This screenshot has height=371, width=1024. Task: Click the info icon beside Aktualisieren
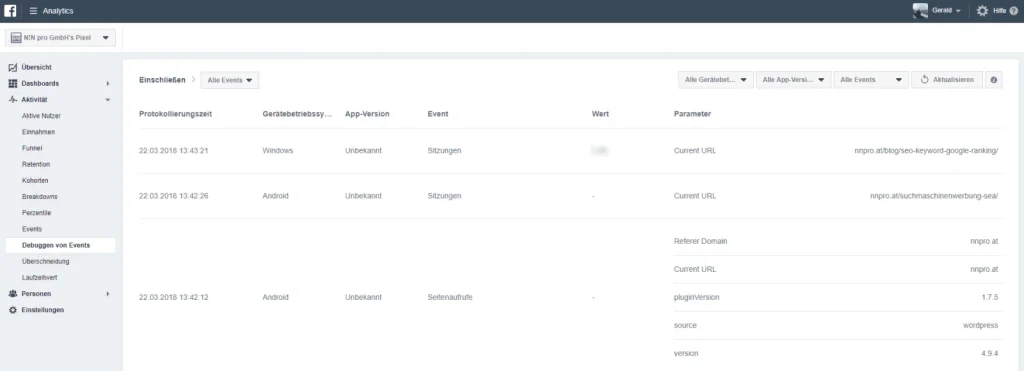pos(994,80)
